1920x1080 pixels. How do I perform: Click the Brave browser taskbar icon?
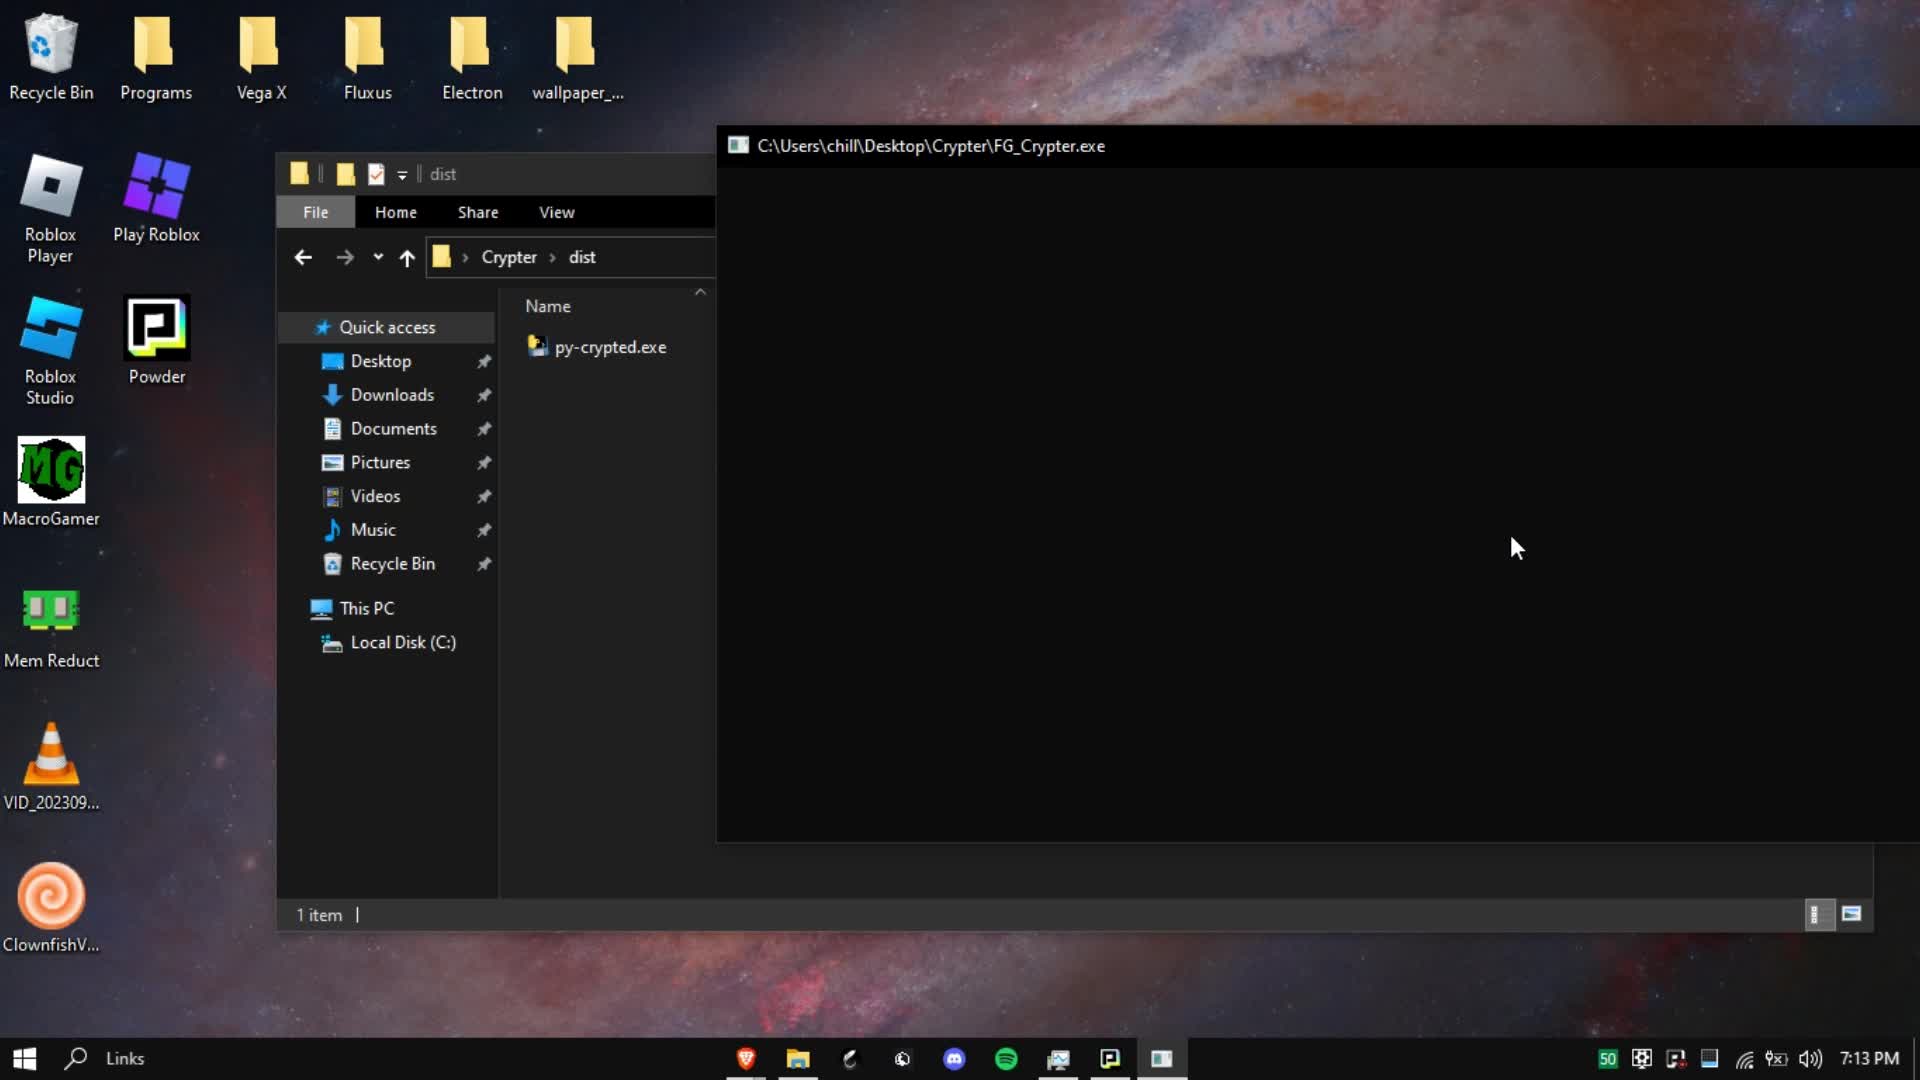click(x=746, y=1059)
